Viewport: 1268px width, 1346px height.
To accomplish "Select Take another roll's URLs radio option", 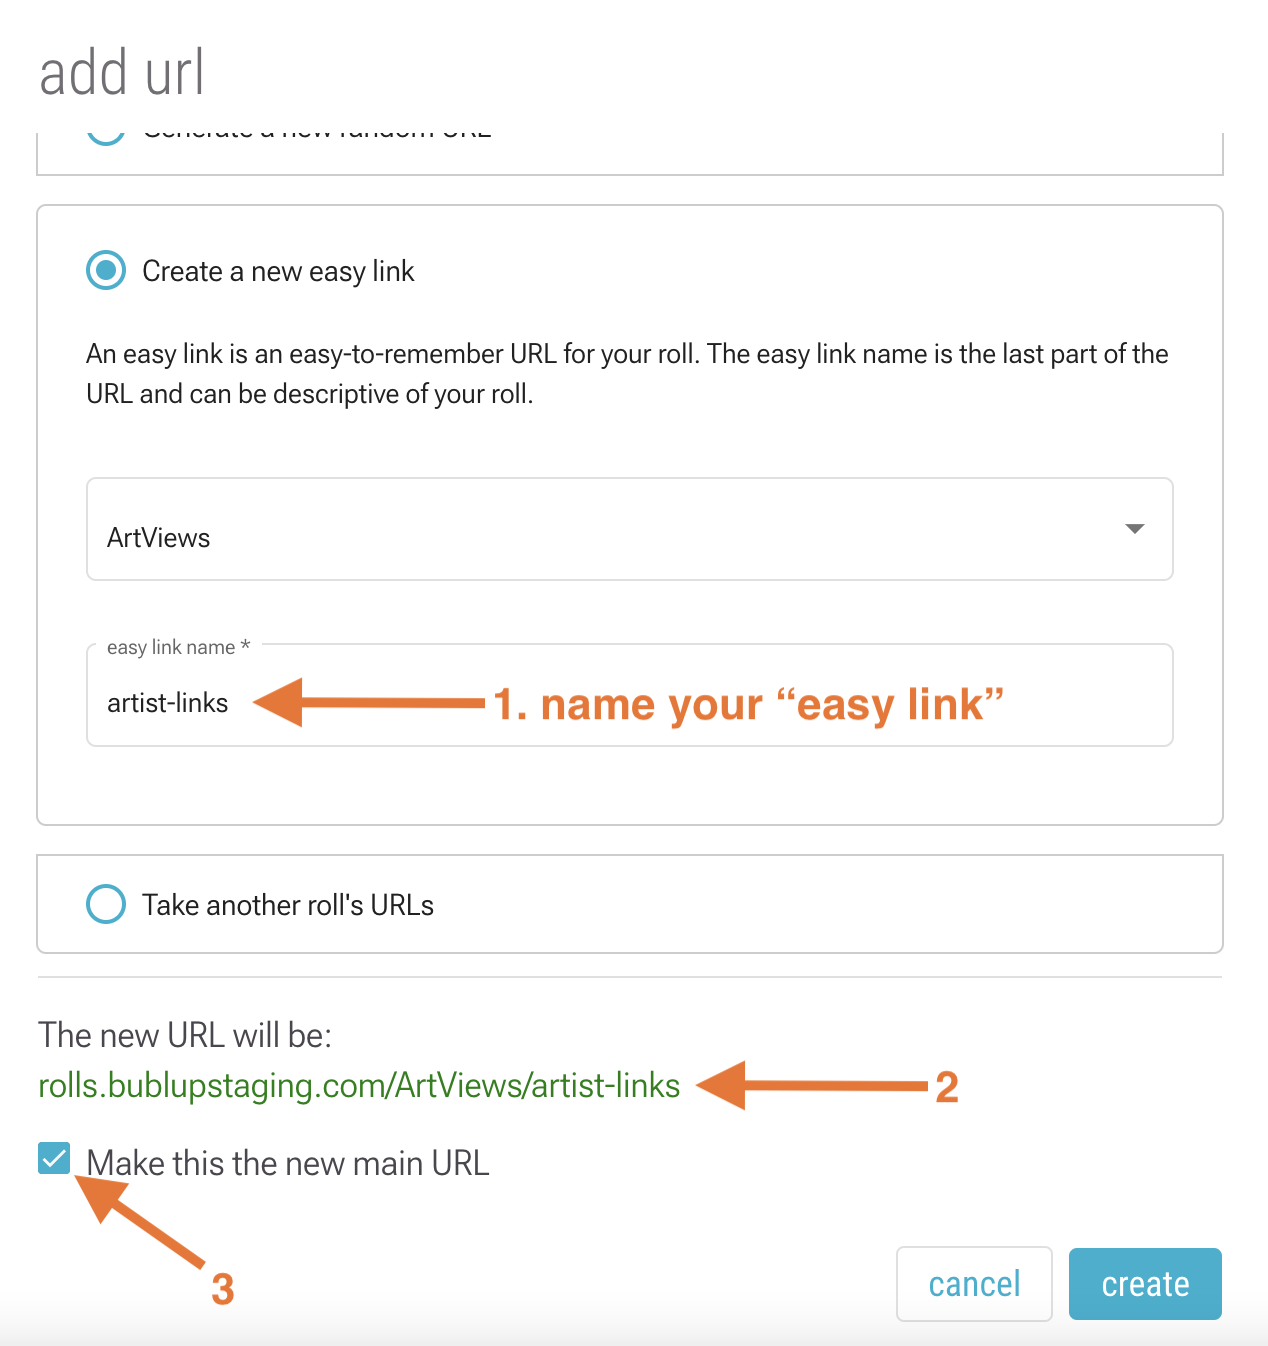I will (106, 904).
